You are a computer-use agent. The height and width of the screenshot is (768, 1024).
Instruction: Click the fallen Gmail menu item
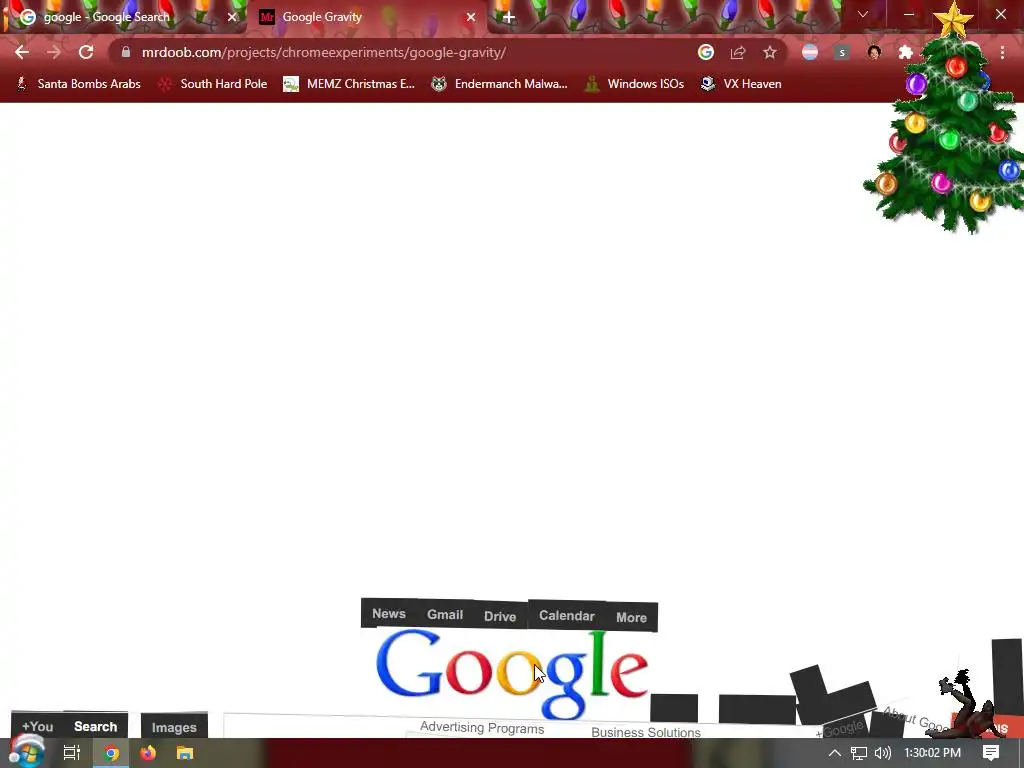(445, 615)
